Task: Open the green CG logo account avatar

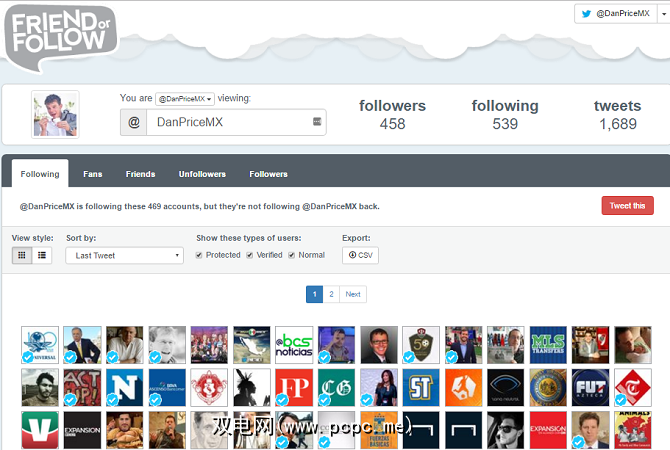Action: tap(336, 388)
